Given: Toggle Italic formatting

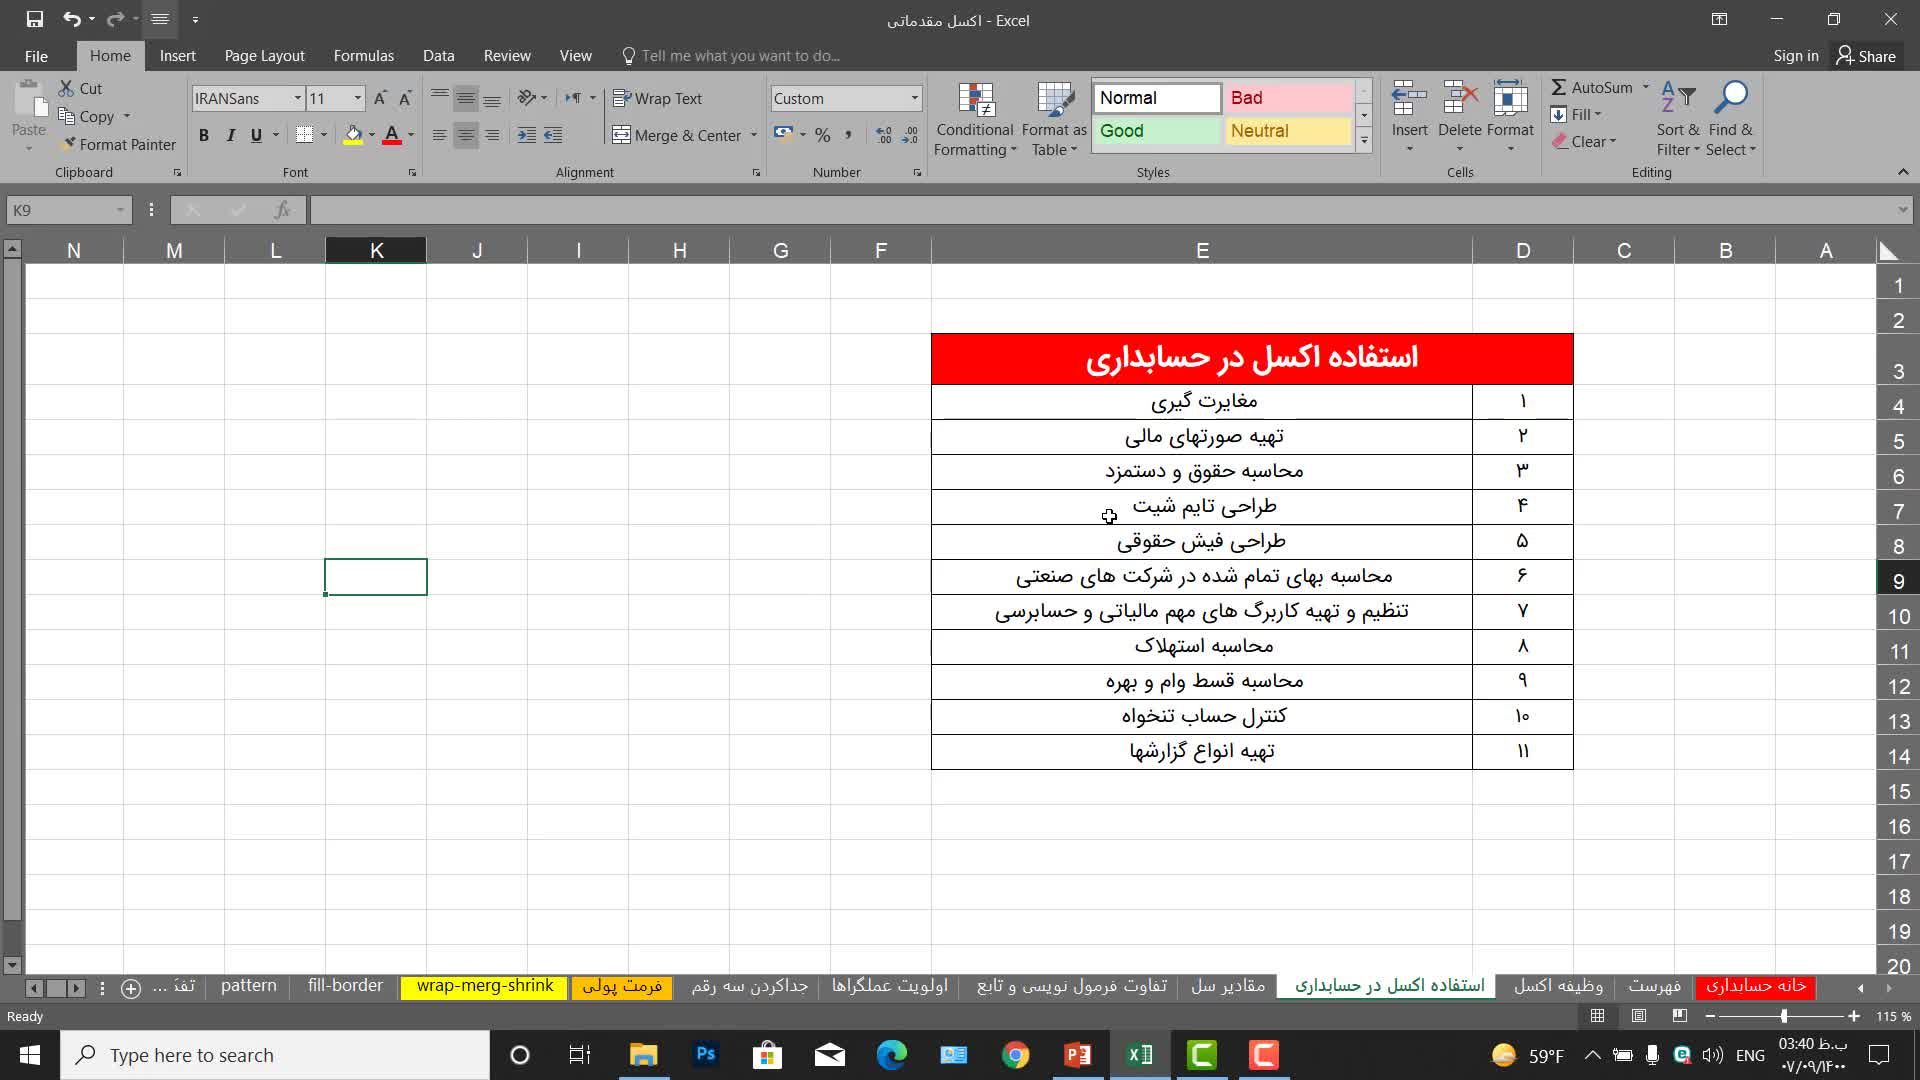Looking at the screenshot, I should click(x=230, y=135).
